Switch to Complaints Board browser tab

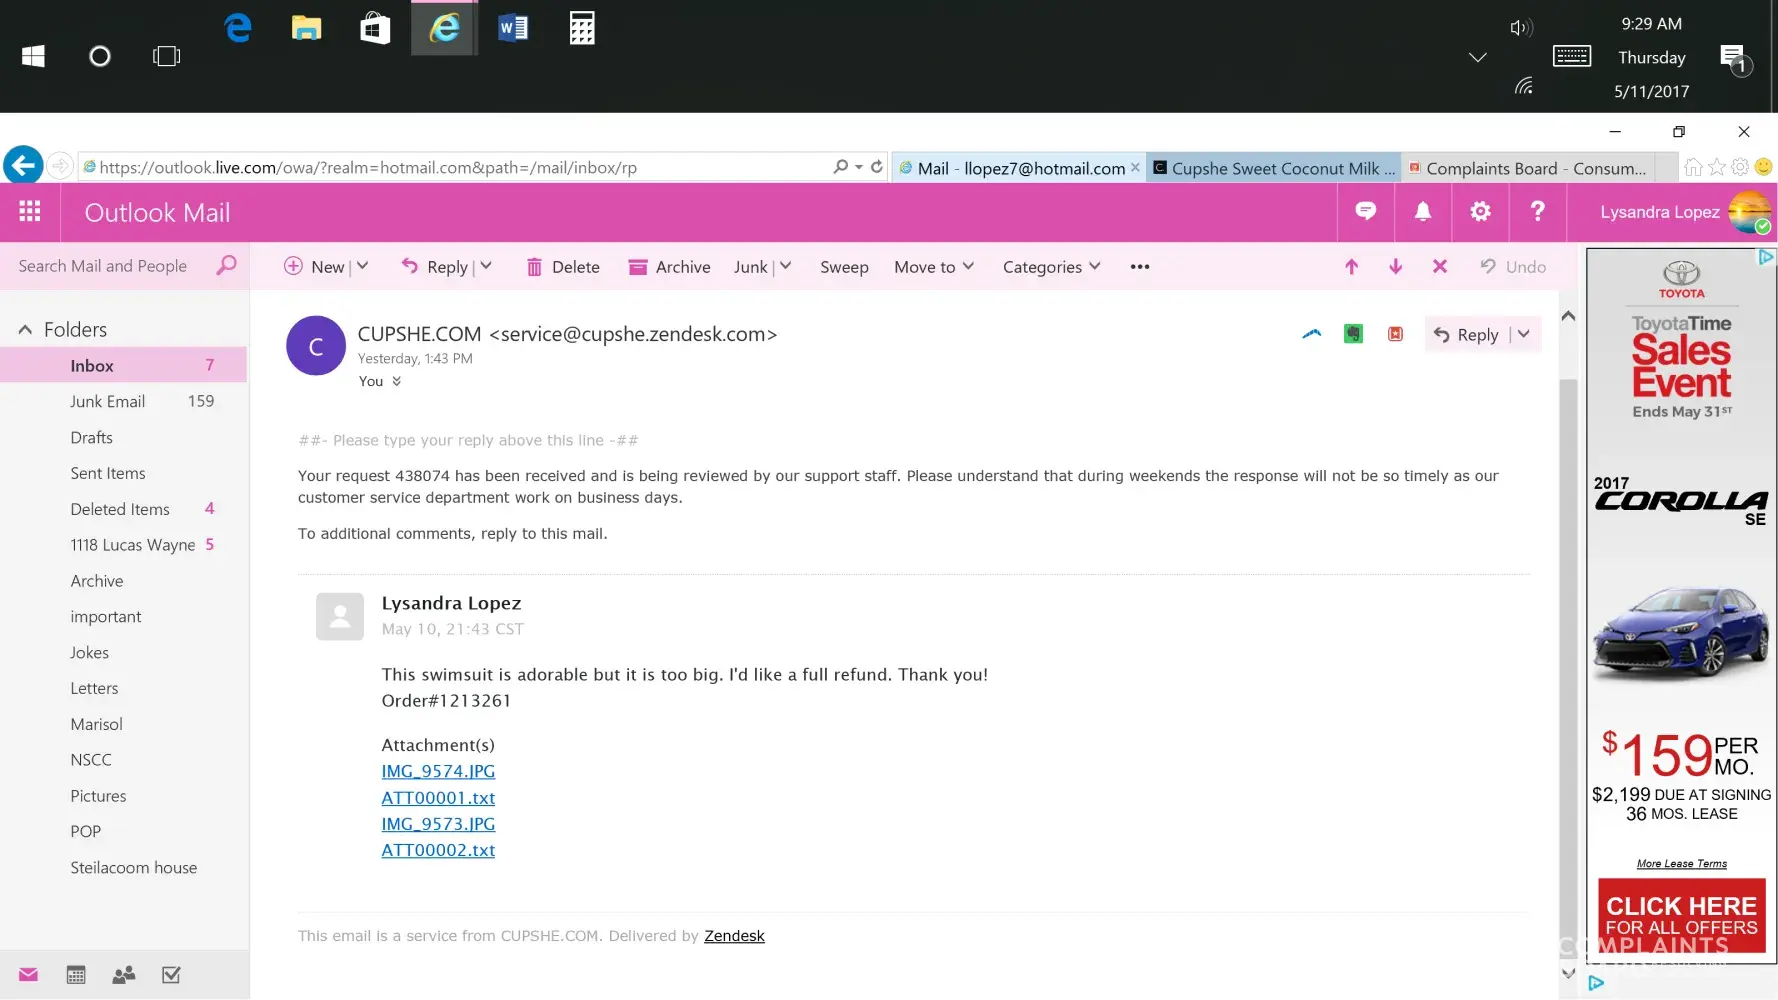coord(1528,168)
